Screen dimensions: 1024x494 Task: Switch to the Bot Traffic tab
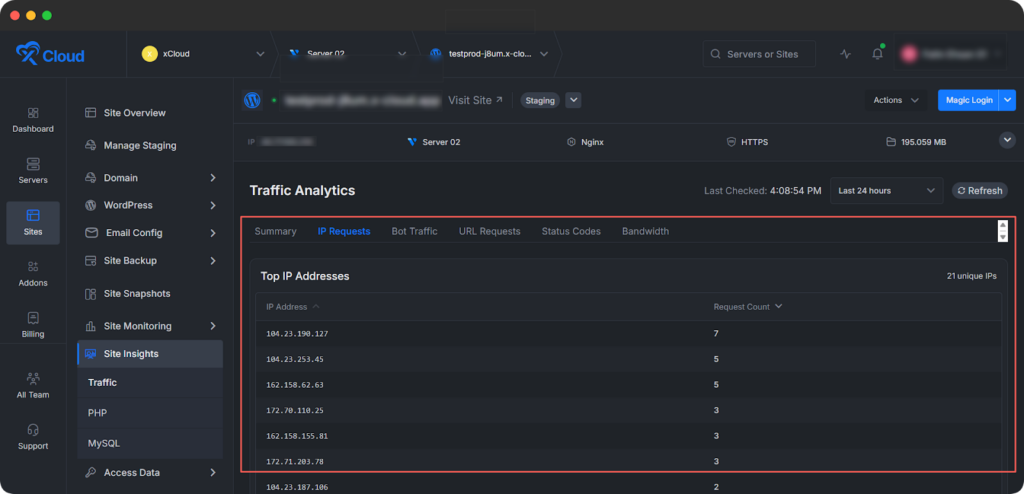(414, 231)
